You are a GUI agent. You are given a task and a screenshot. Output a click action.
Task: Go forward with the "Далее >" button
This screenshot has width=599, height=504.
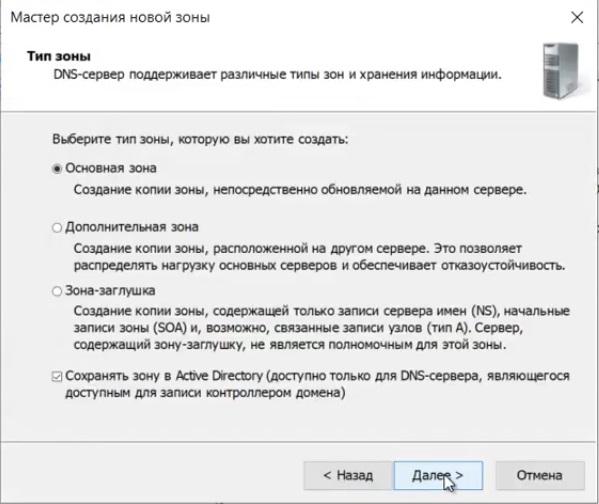coord(438,475)
